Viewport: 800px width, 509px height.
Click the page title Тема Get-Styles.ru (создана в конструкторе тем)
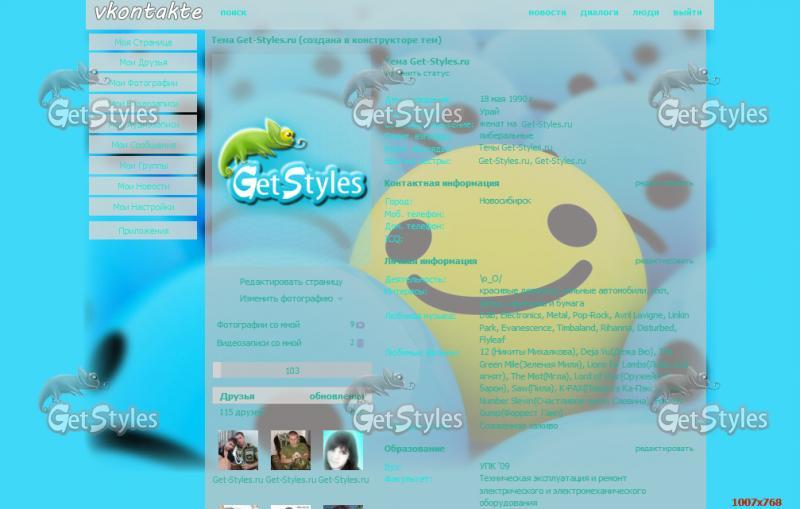click(x=327, y=40)
